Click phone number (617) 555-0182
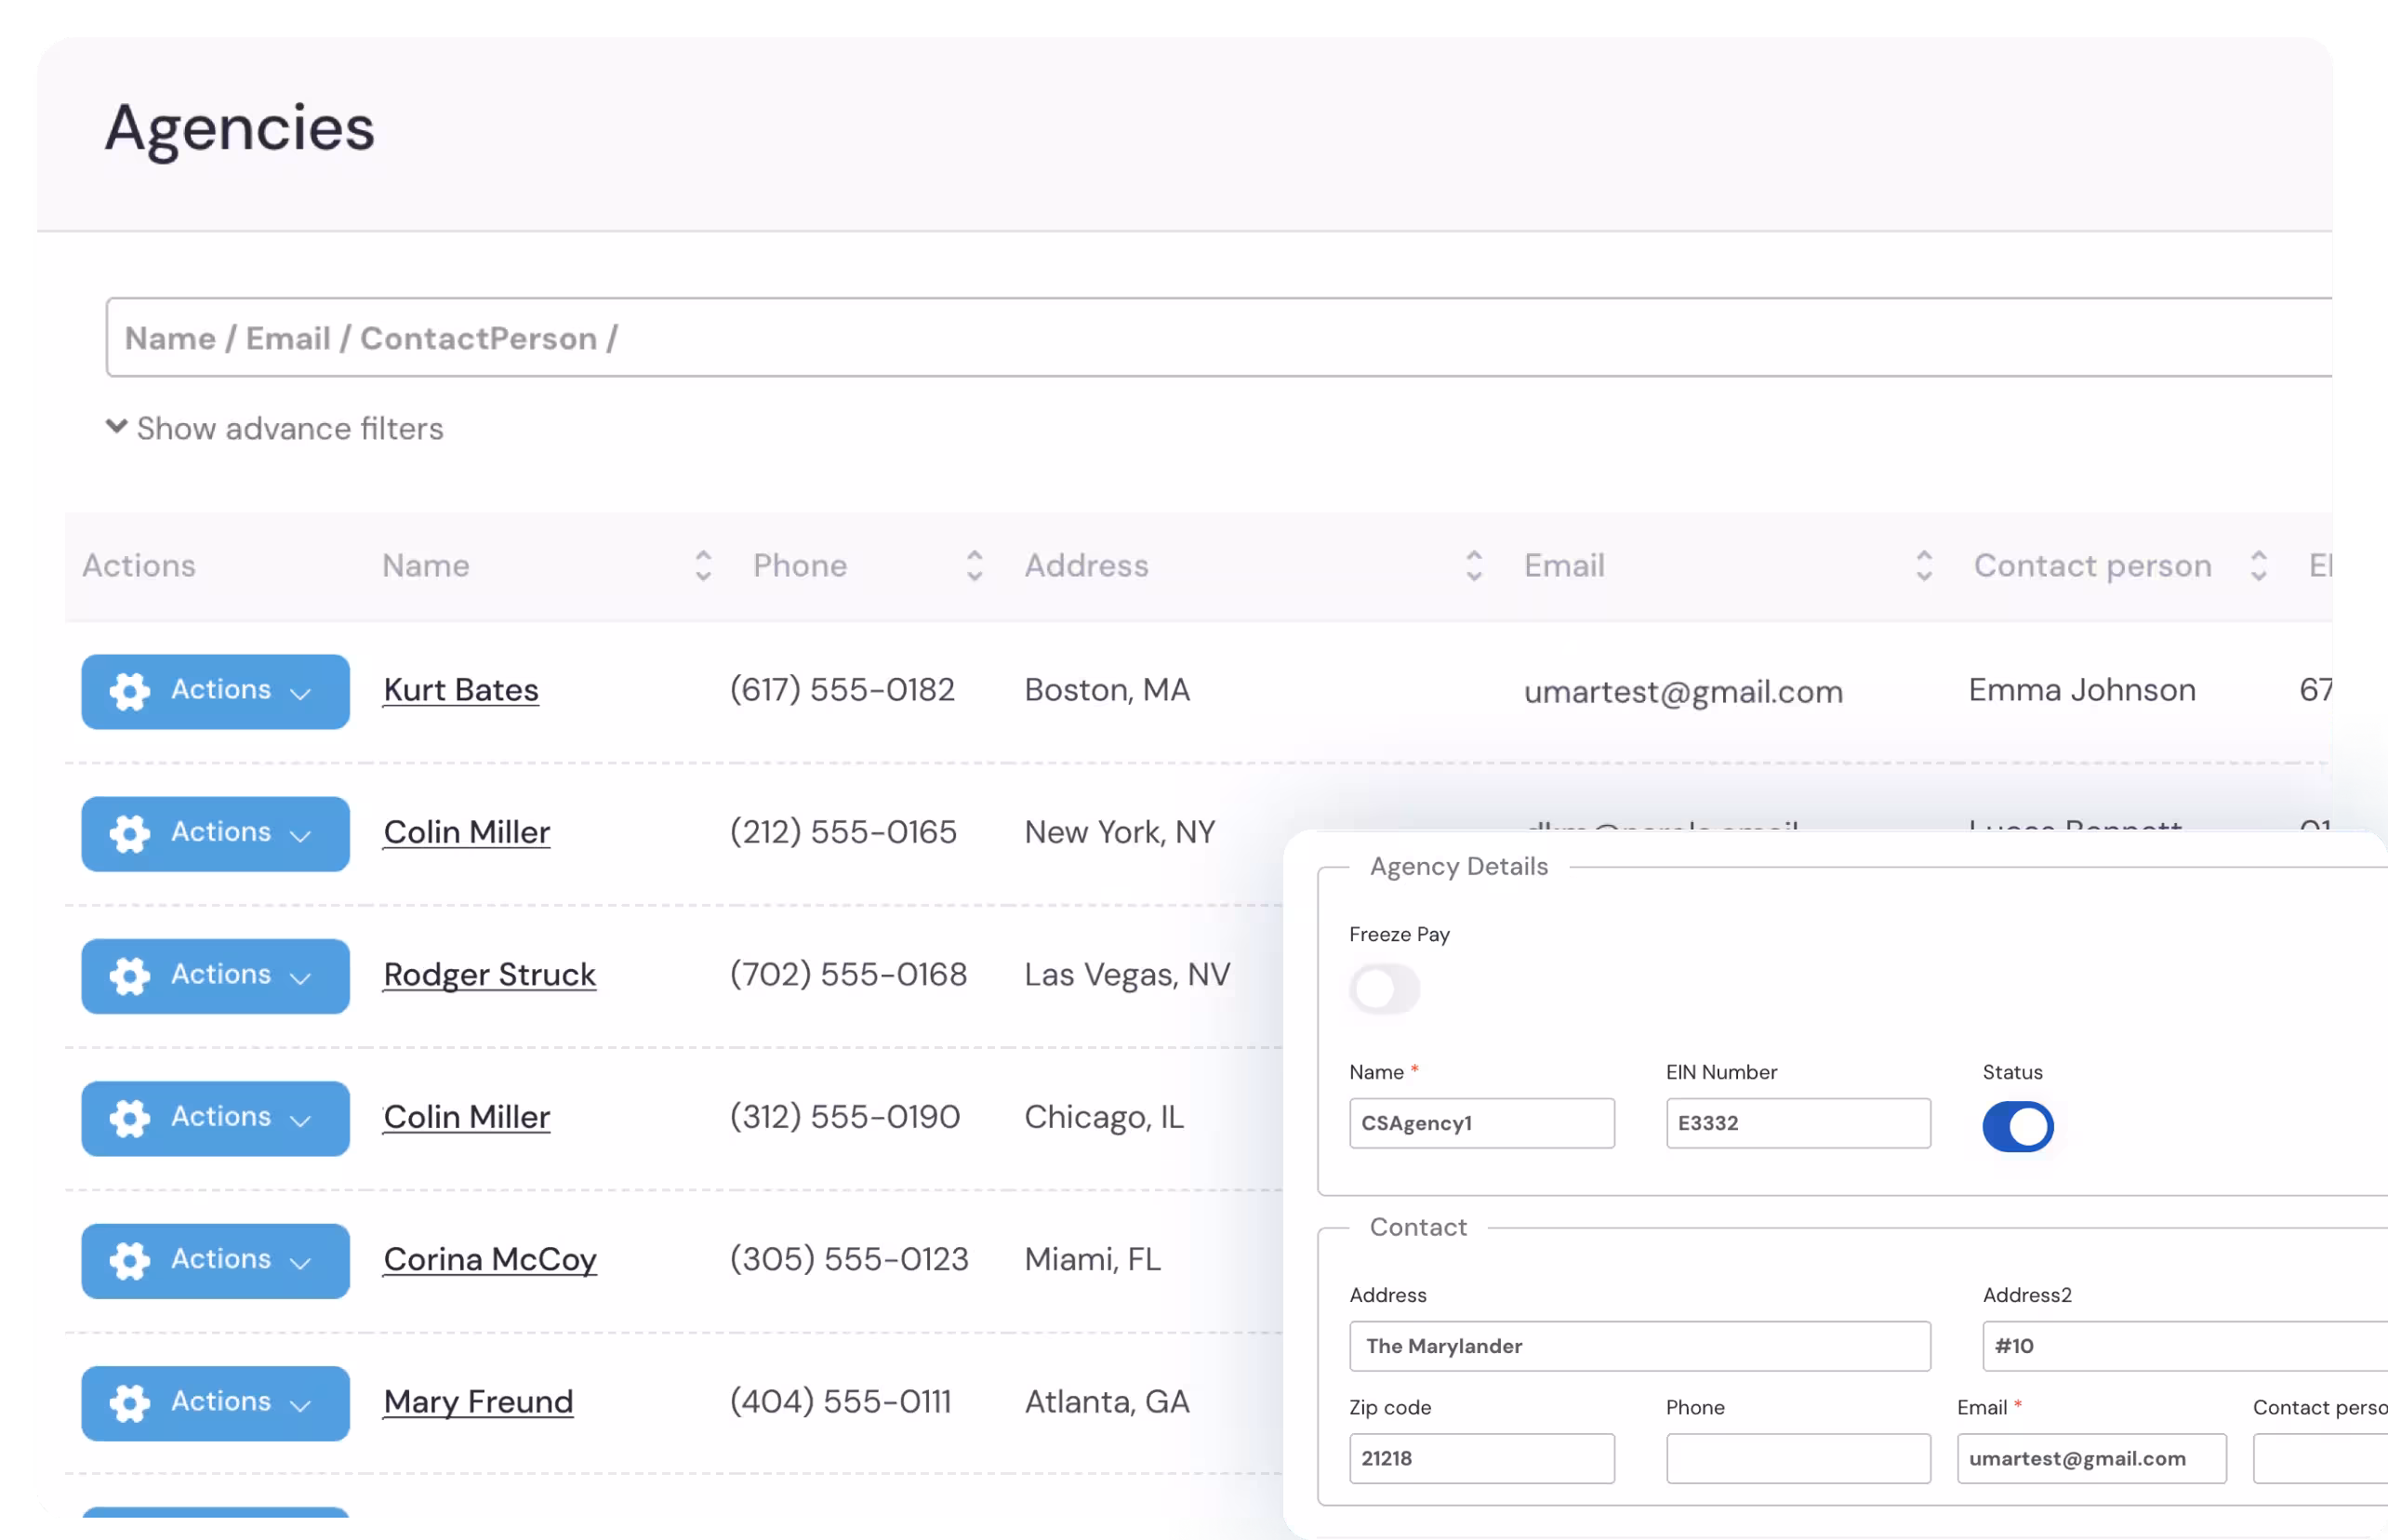 point(842,689)
